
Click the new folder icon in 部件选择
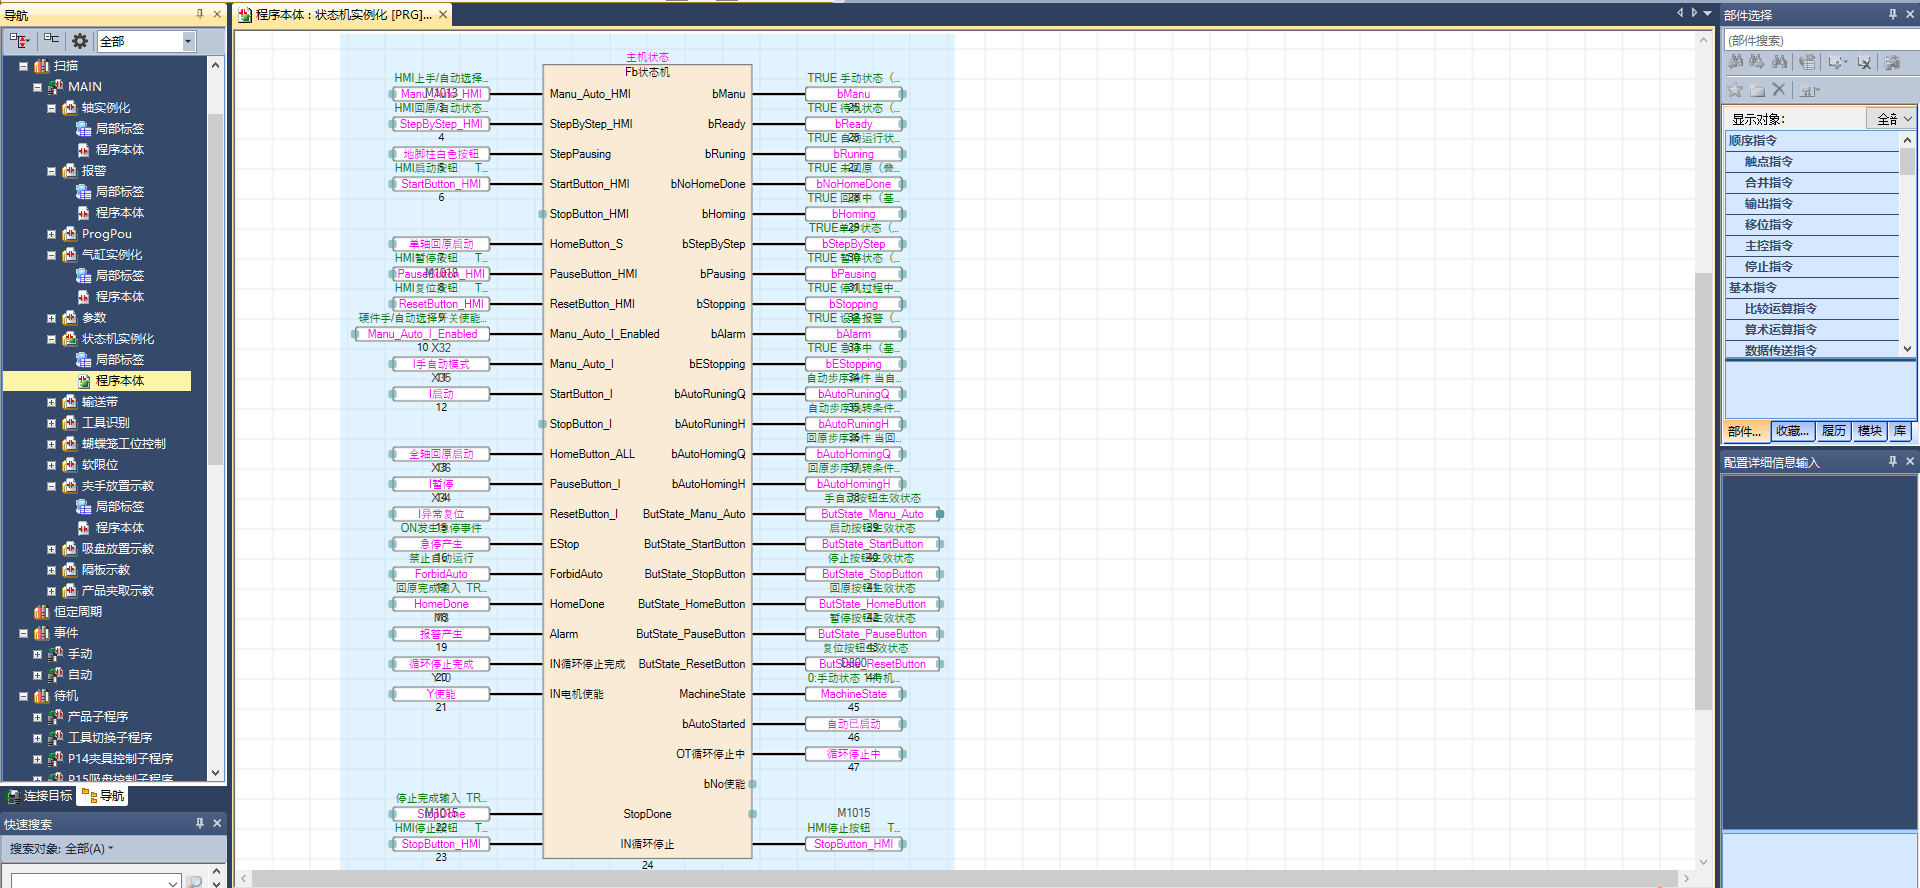pyautogui.click(x=1757, y=90)
